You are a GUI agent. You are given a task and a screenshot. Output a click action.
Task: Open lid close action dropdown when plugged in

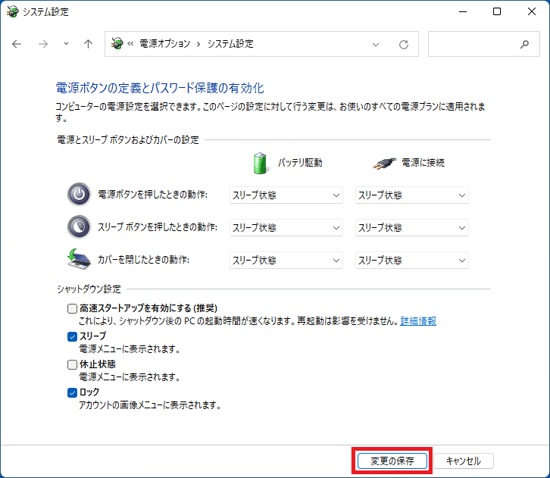tap(412, 260)
